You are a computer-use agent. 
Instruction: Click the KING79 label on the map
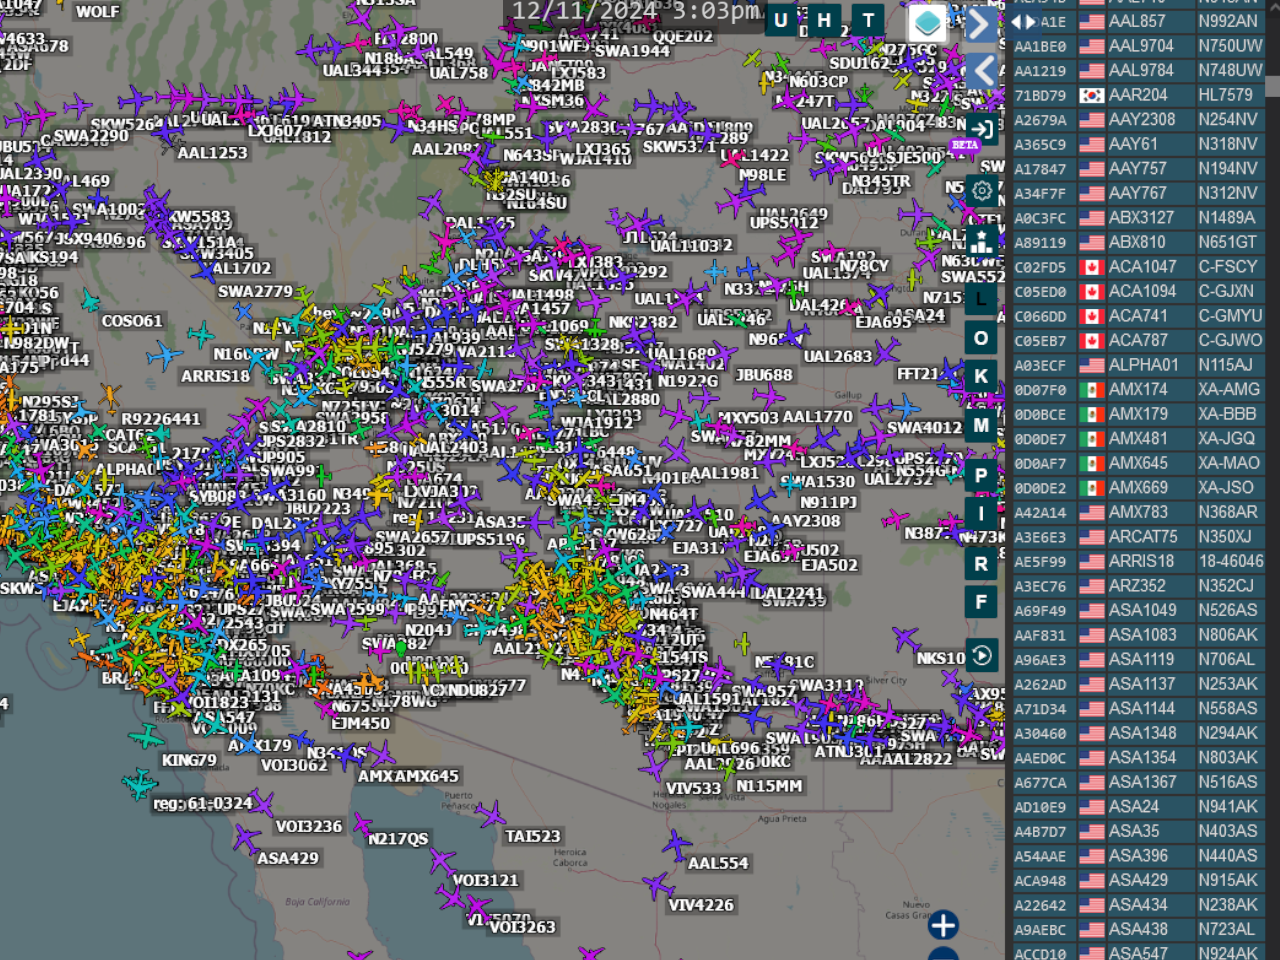click(189, 760)
